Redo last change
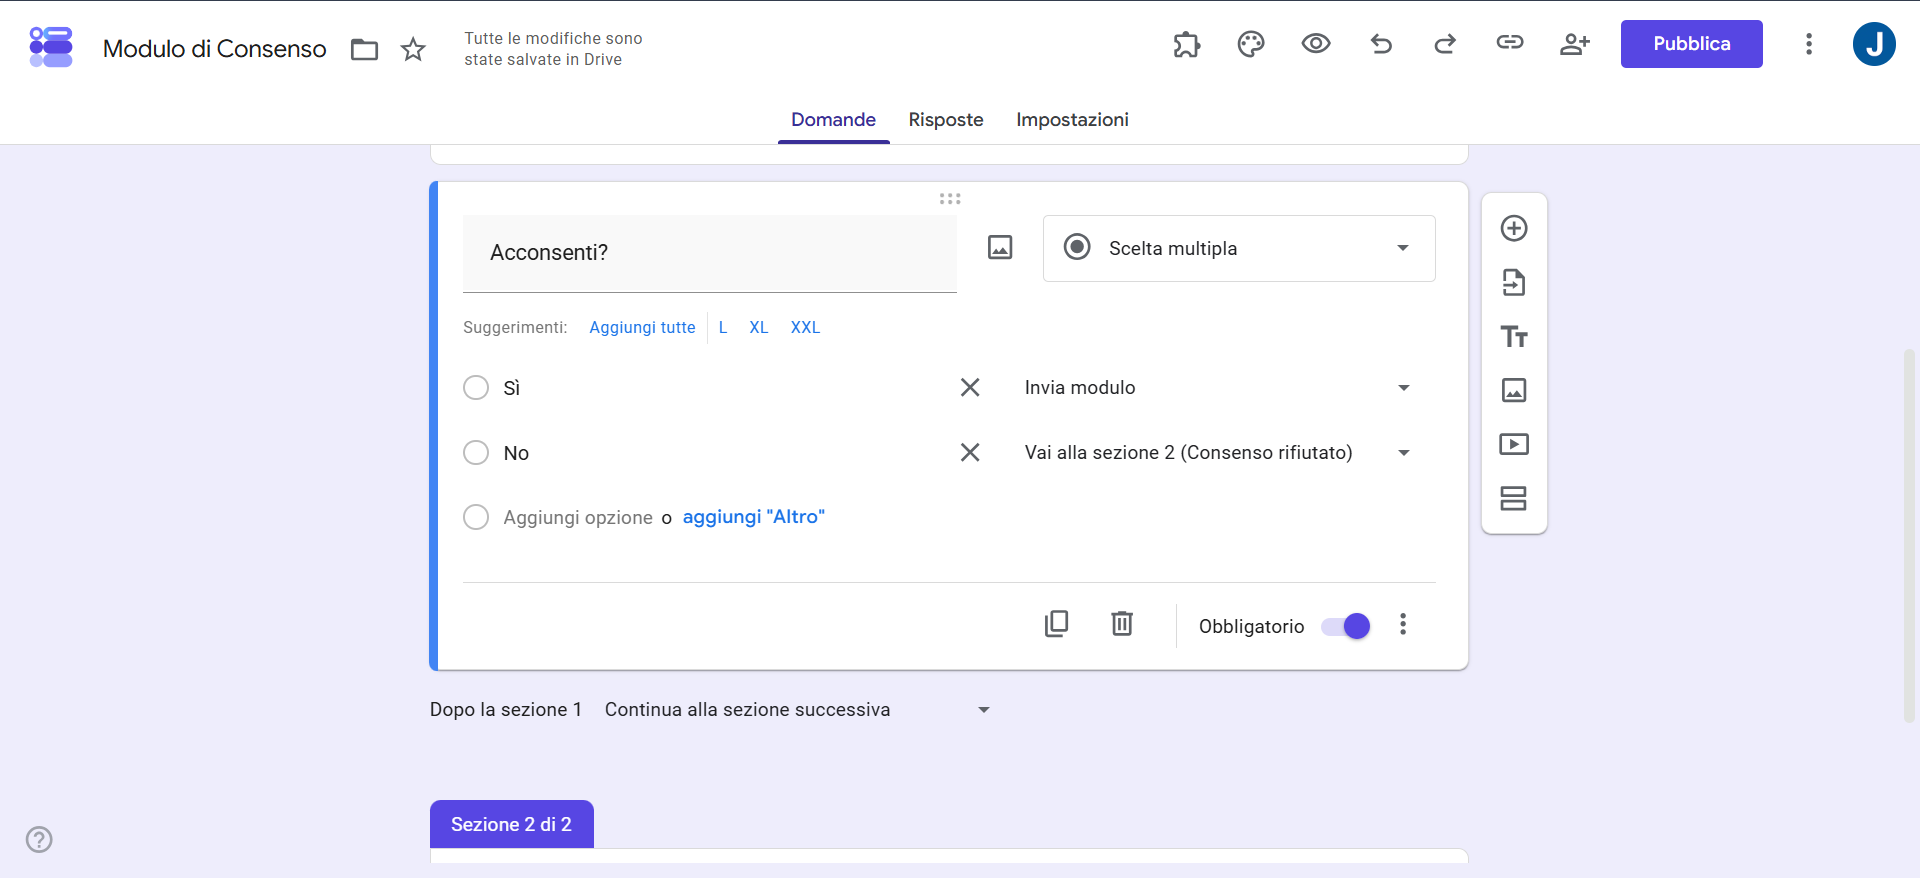This screenshot has height=878, width=1920. coord(1445,43)
